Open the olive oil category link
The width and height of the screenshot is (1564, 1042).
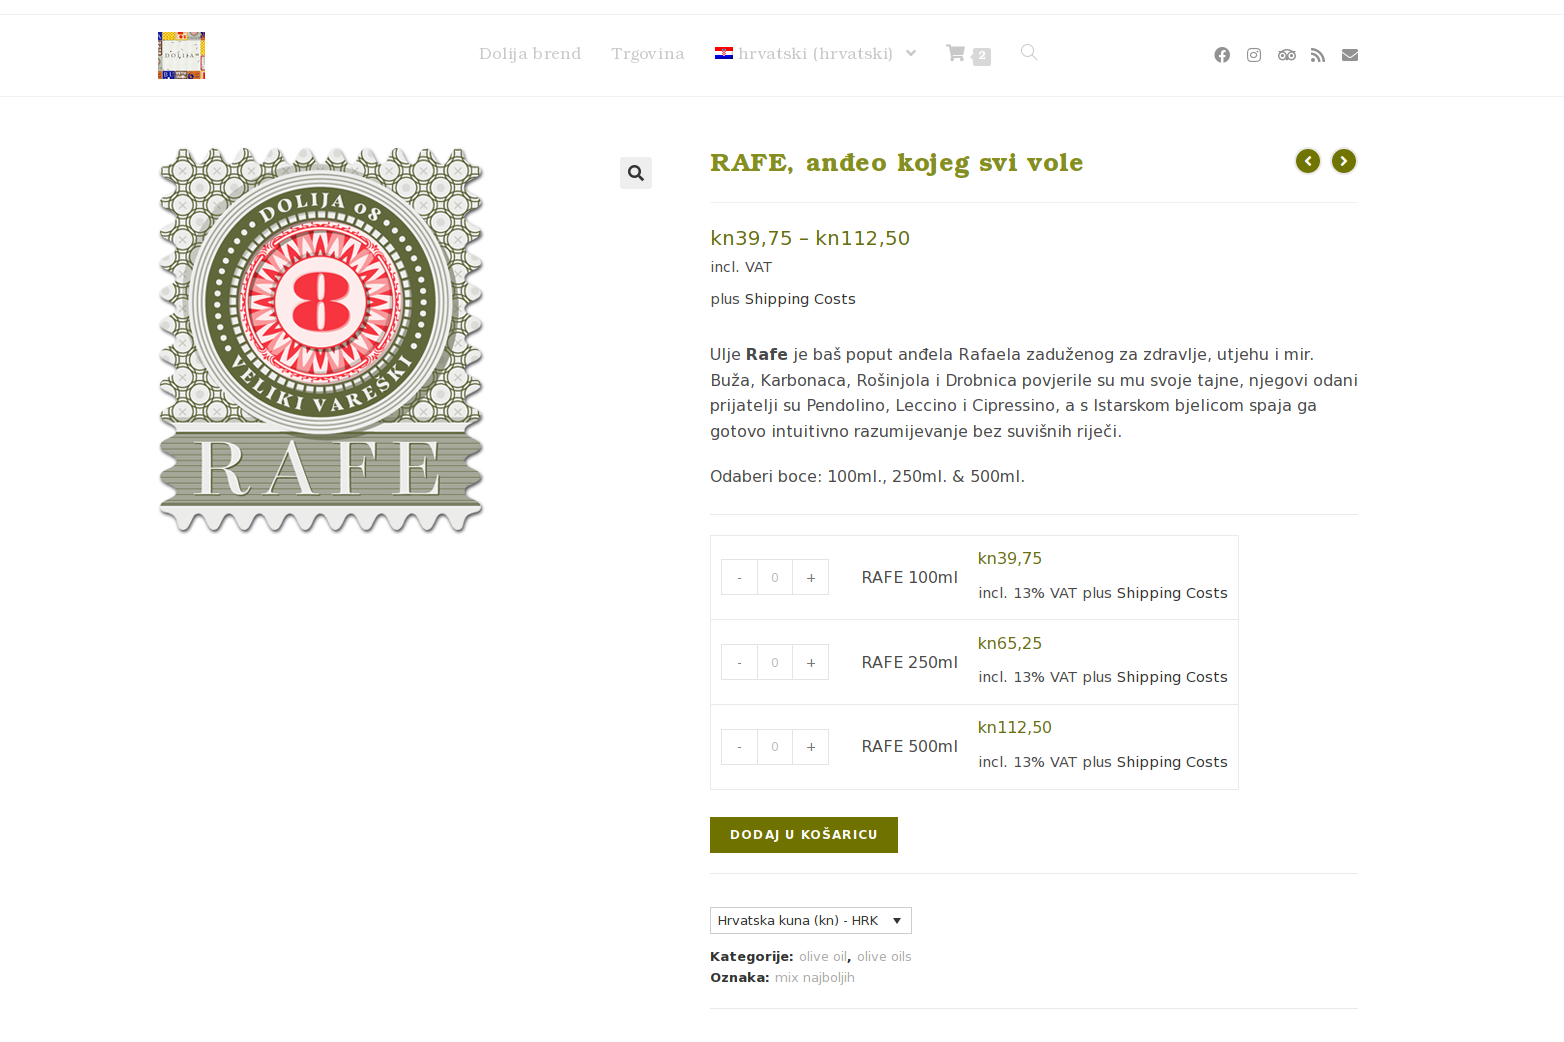coord(822,957)
